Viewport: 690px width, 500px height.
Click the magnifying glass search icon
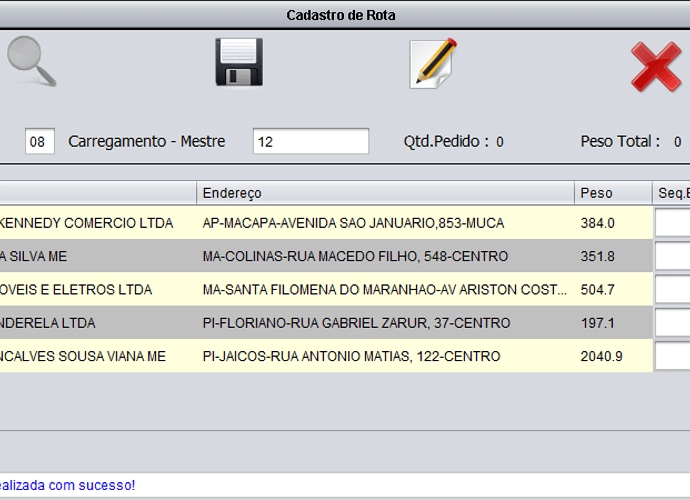pos(32,61)
